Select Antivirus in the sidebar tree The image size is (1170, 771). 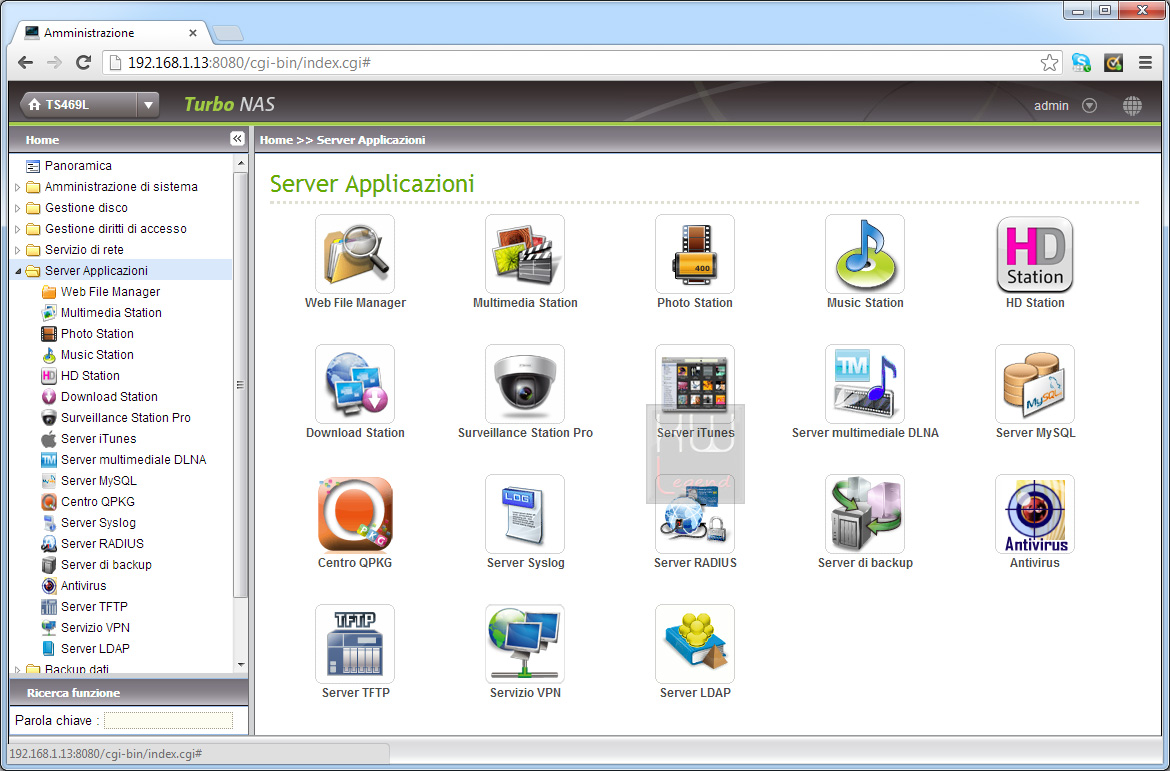coord(84,585)
